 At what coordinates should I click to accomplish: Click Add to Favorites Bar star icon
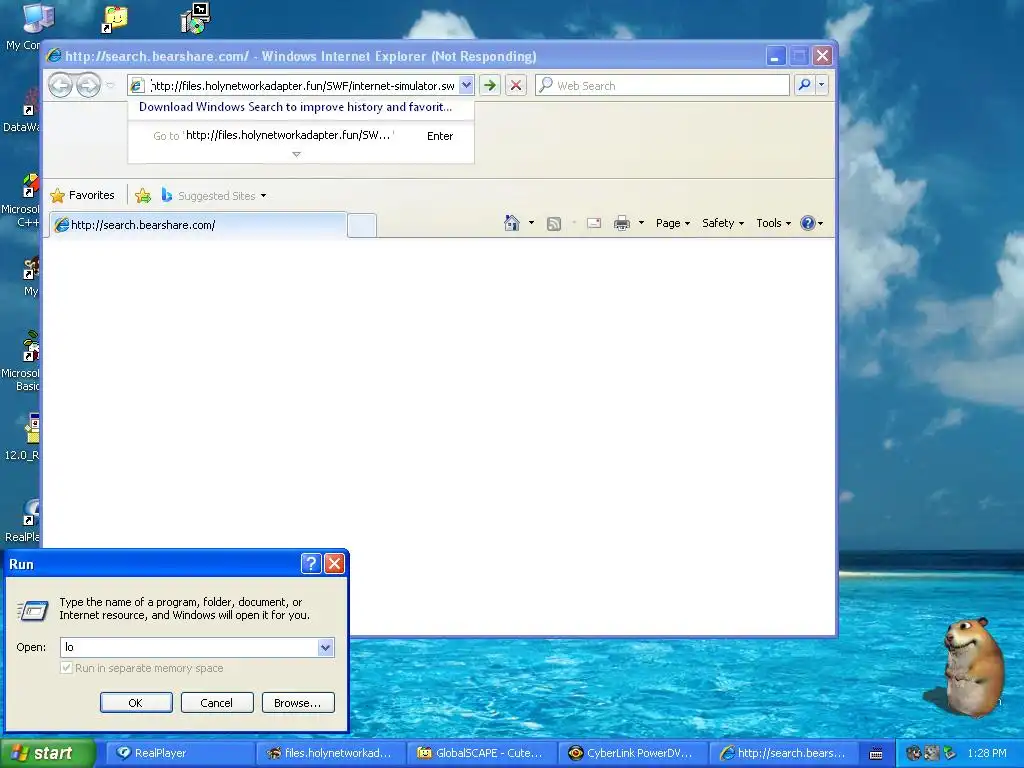coord(143,195)
